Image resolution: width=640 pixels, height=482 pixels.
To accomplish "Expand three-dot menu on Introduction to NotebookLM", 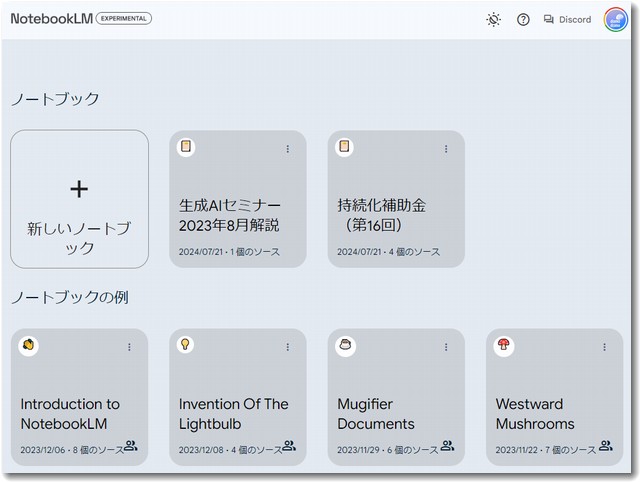I will (129, 347).
